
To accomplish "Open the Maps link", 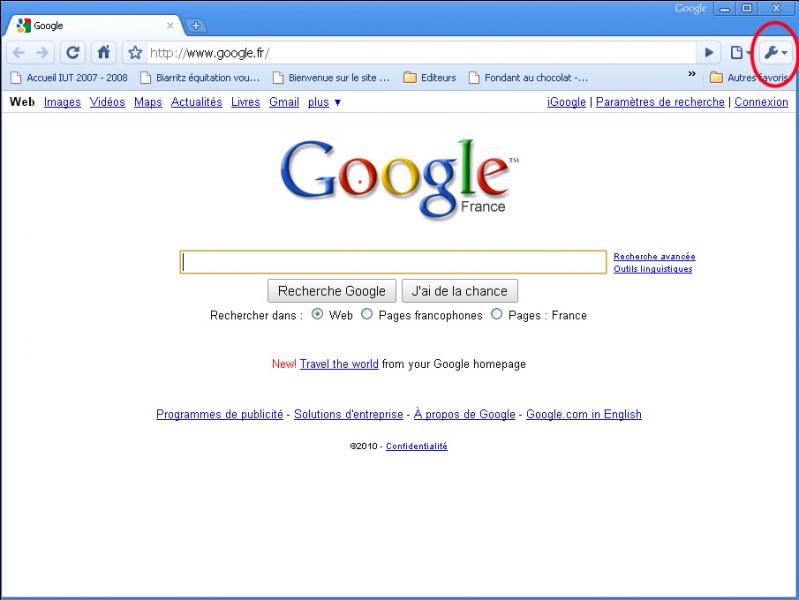I will coord(148,102).
